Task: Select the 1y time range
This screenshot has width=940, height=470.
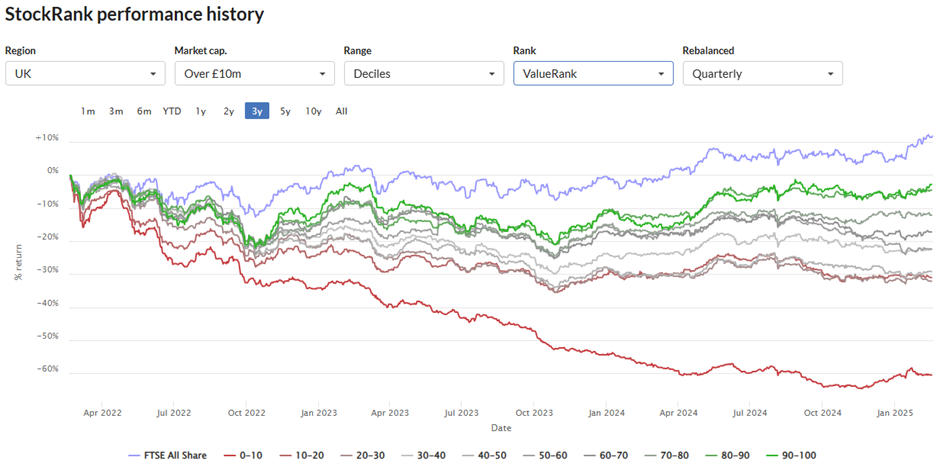Action: click(201, 111)
